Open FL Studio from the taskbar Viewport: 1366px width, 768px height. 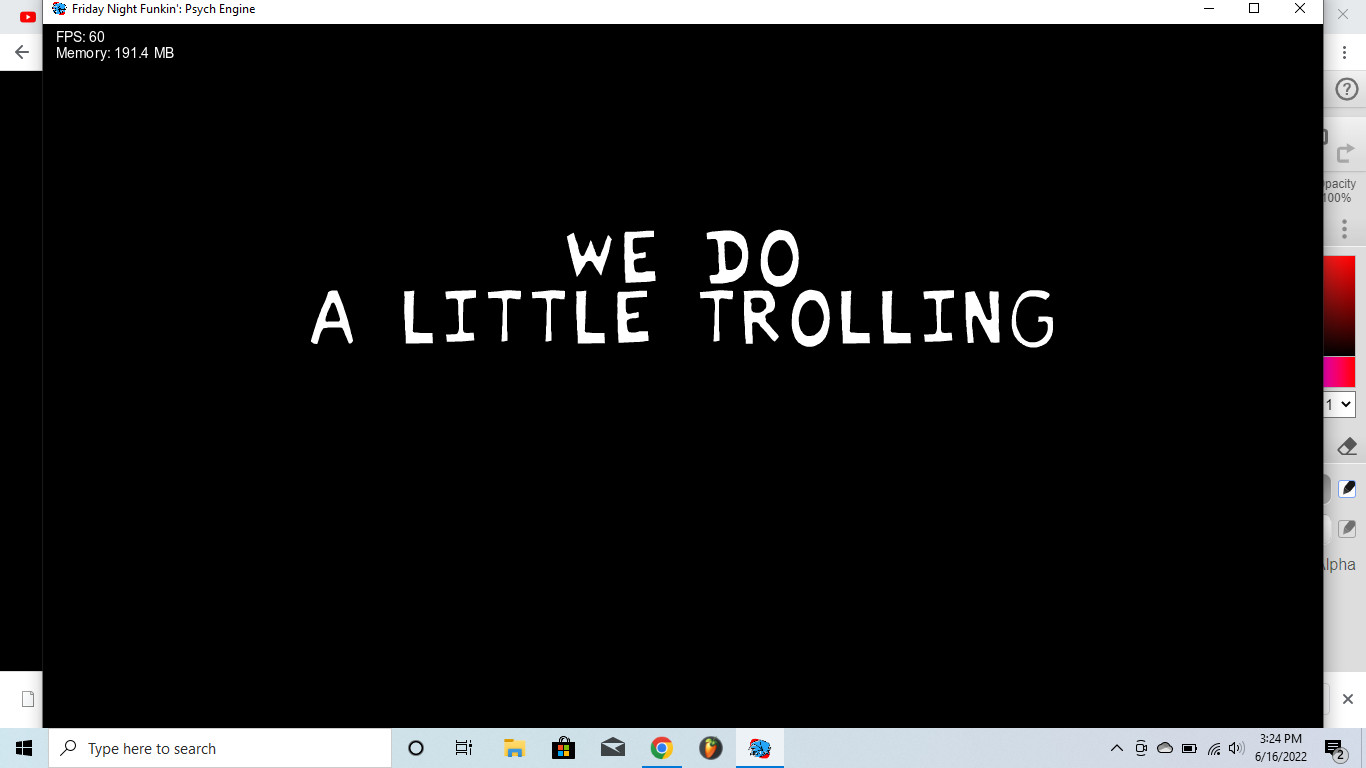click(x=710, y=748)
